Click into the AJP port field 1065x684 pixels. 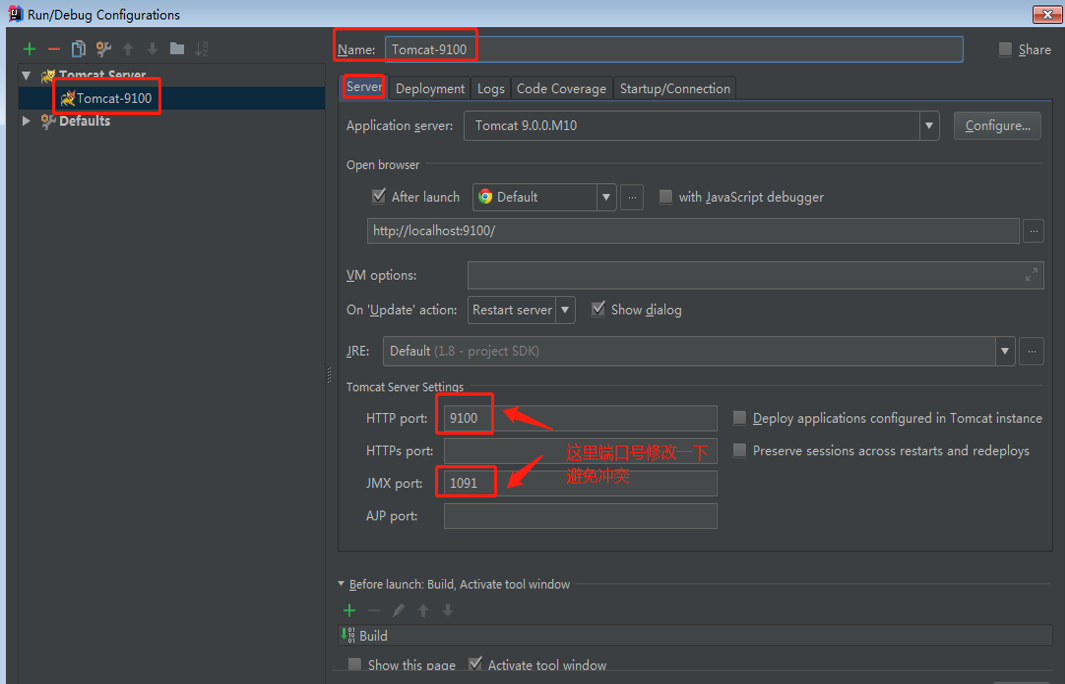pyautogui.click(x=581, y=516)
